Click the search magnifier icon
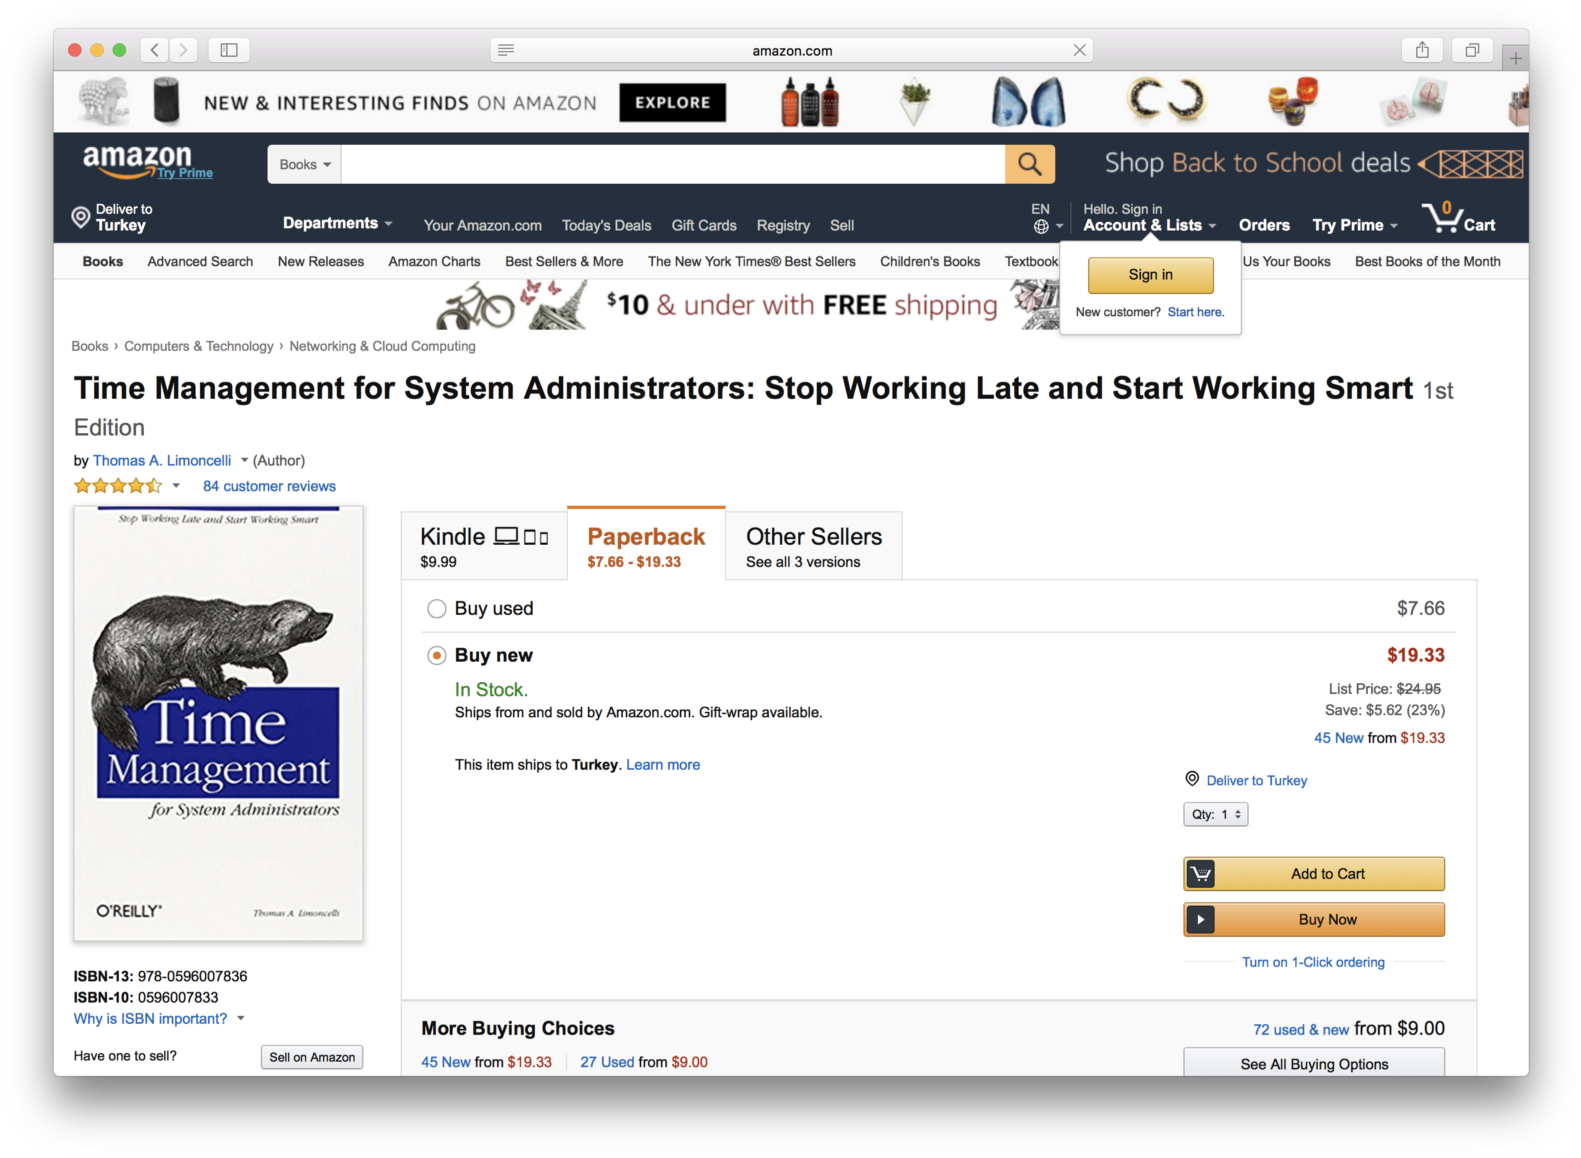This screenshot has height=1158, width=1581. 1029,164
